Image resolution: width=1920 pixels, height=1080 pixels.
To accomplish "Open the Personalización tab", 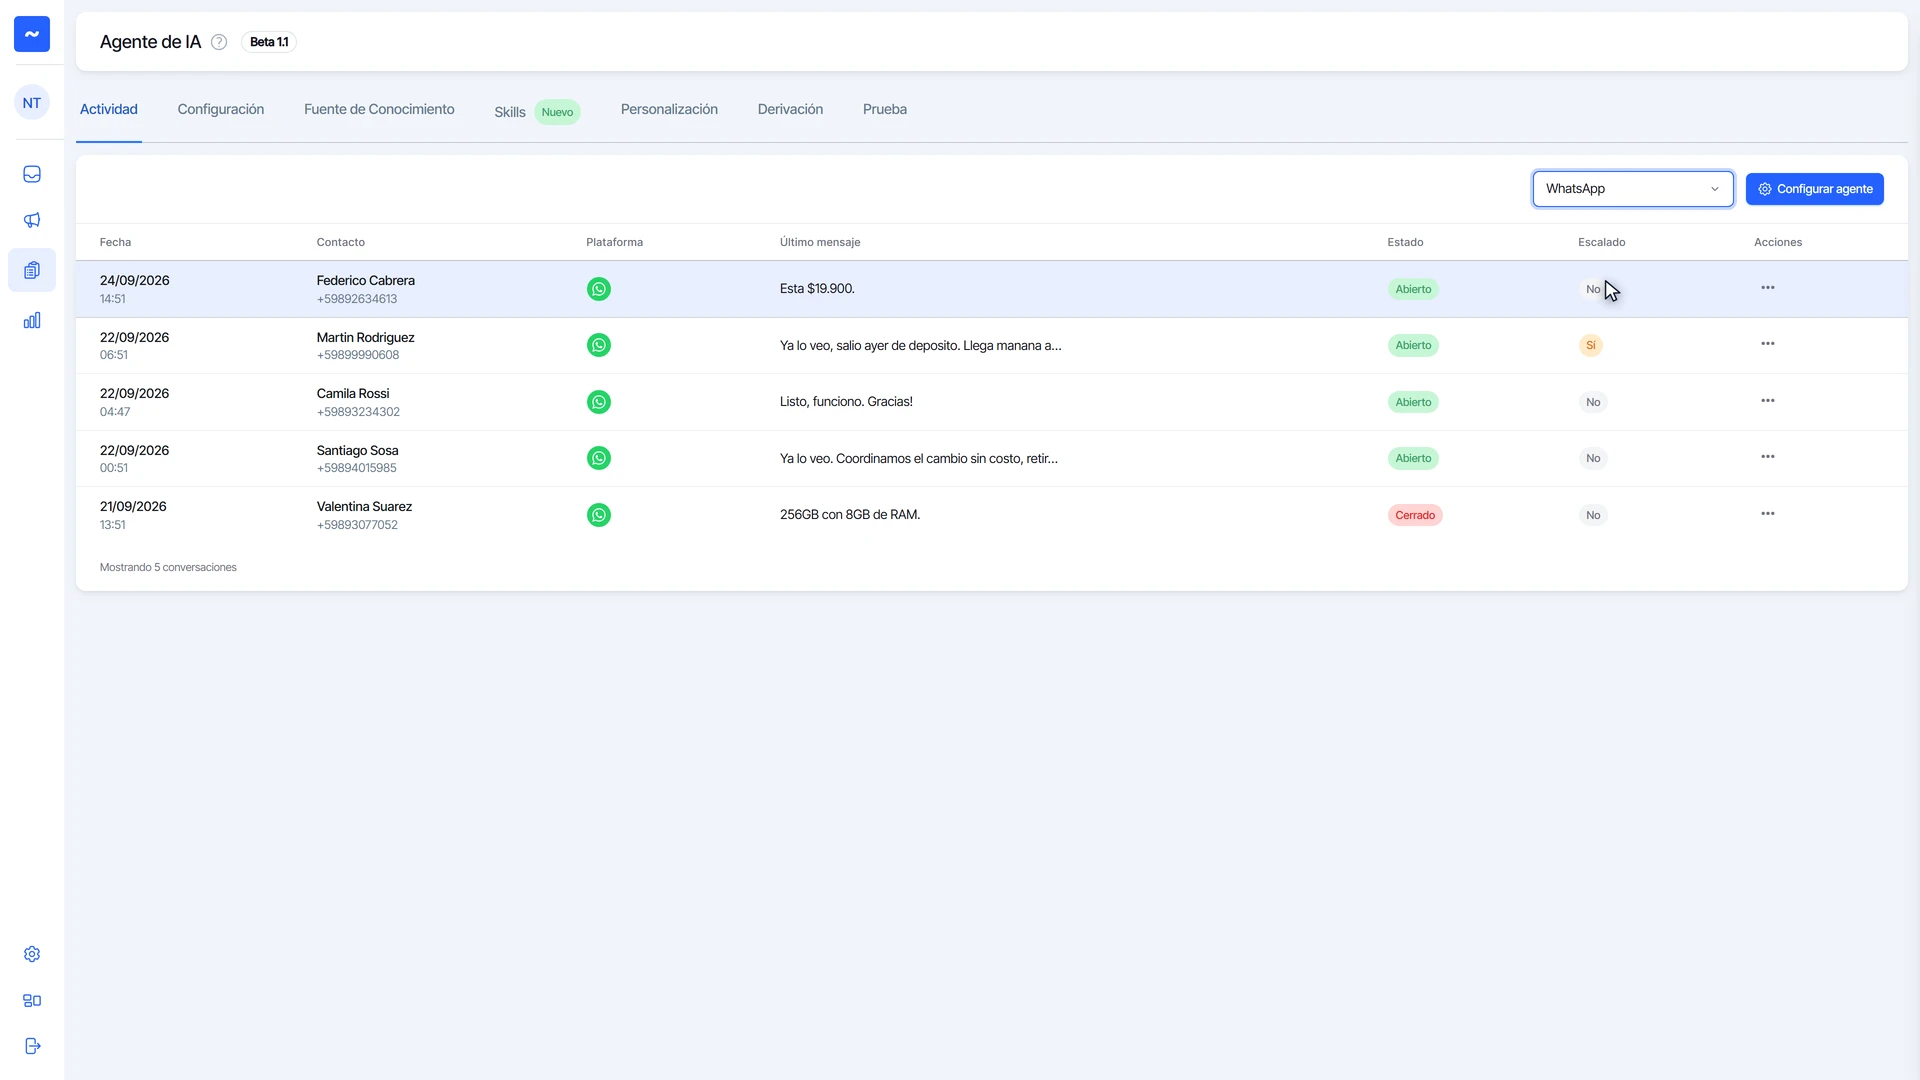I will (669, 109).
